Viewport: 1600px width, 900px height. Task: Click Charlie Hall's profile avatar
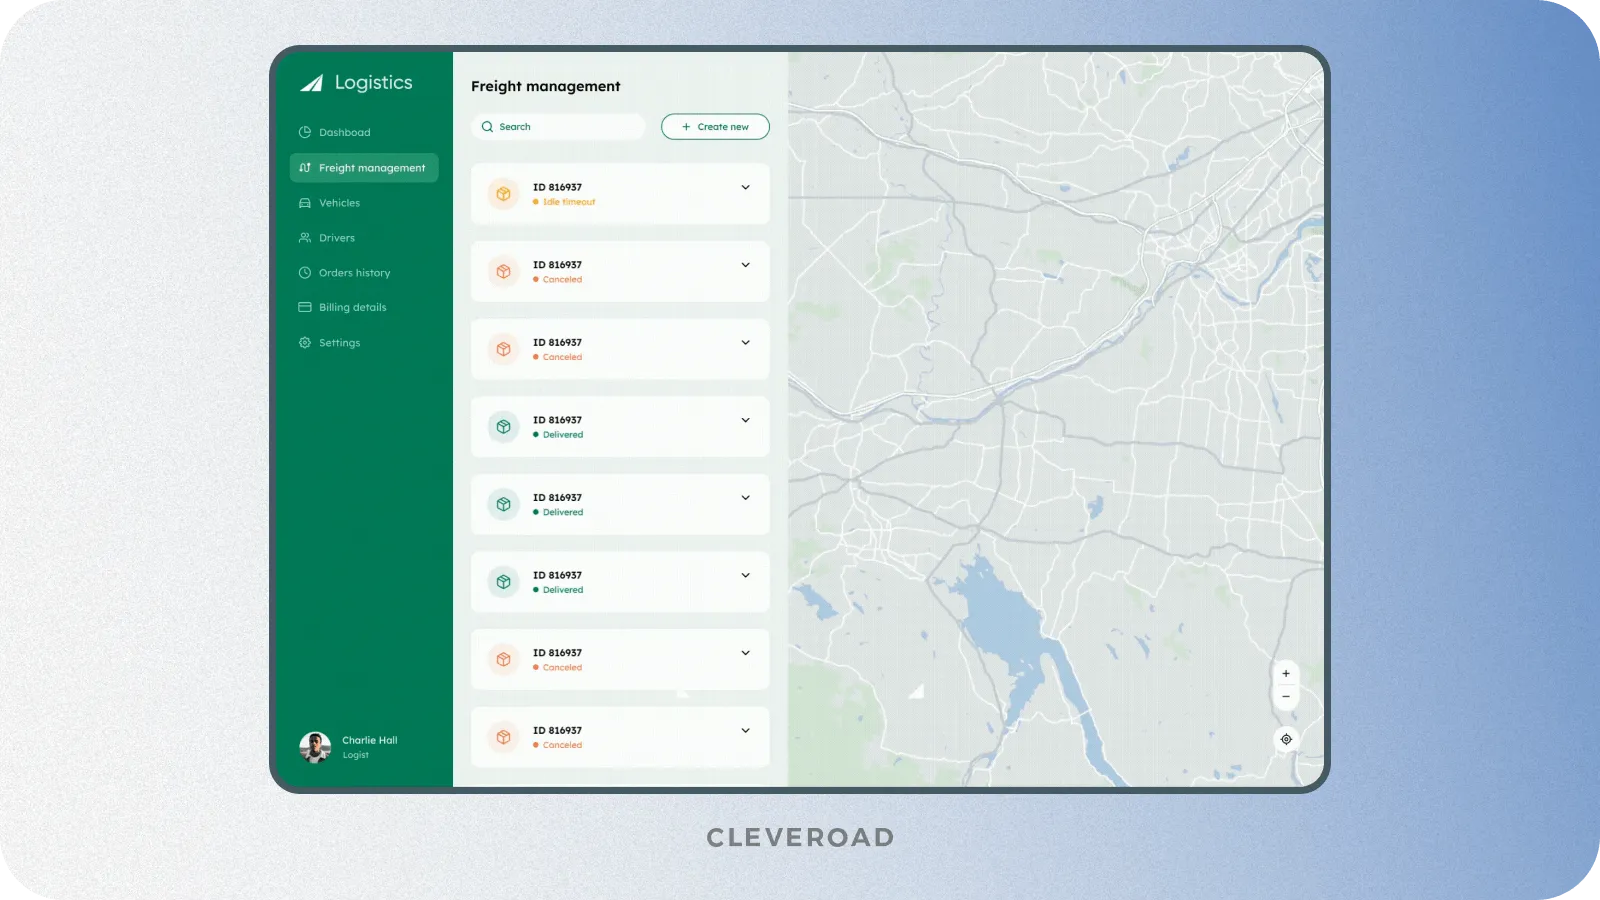pos(315,747)
